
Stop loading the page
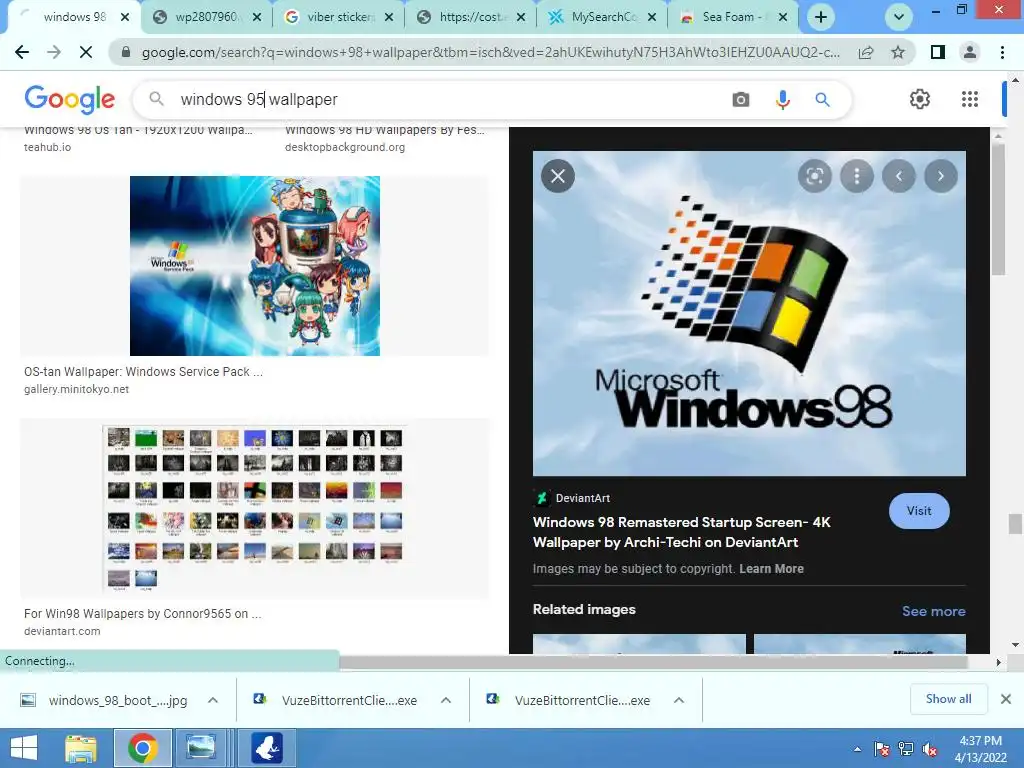pos(86,52)
